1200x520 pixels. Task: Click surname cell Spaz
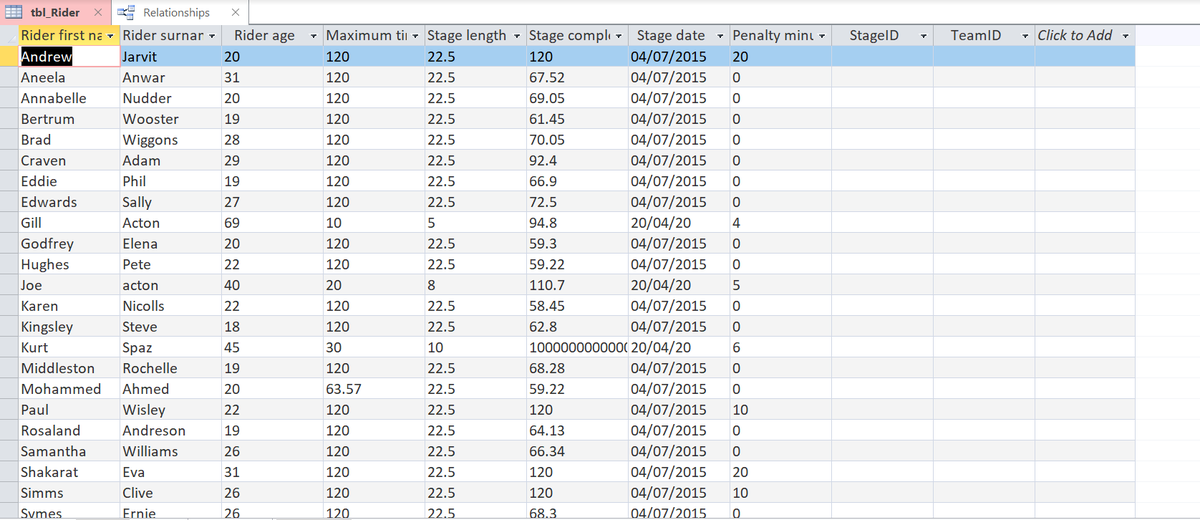(x=170, y=347)
